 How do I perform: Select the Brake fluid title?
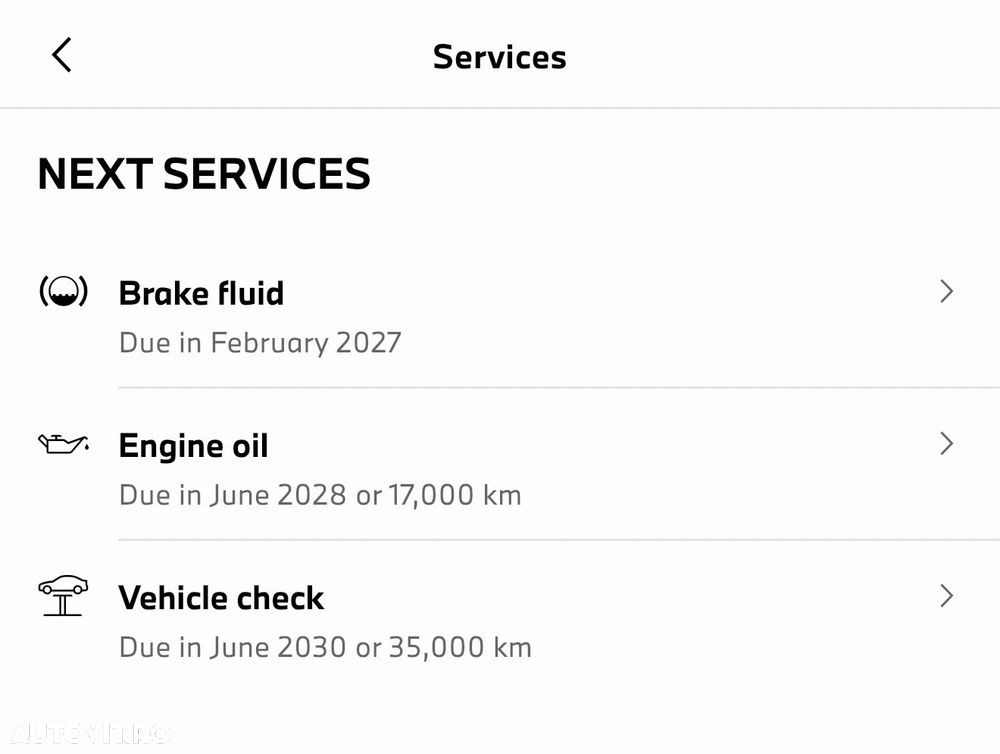(x=202, y=293)
